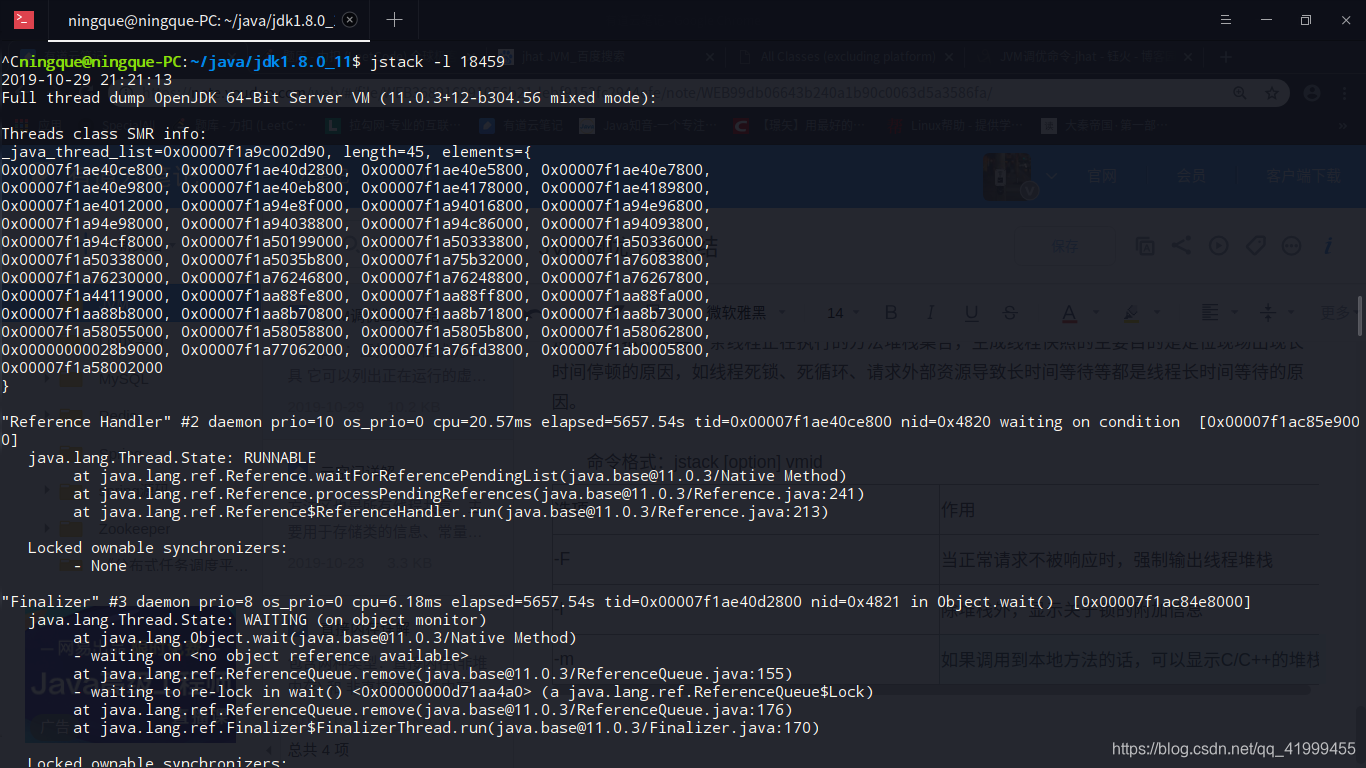The height and width of the screenshot is (768, 1366).
Task: Click the 'Full thread dump OpenJDK' line
Action: click(329, 98)
